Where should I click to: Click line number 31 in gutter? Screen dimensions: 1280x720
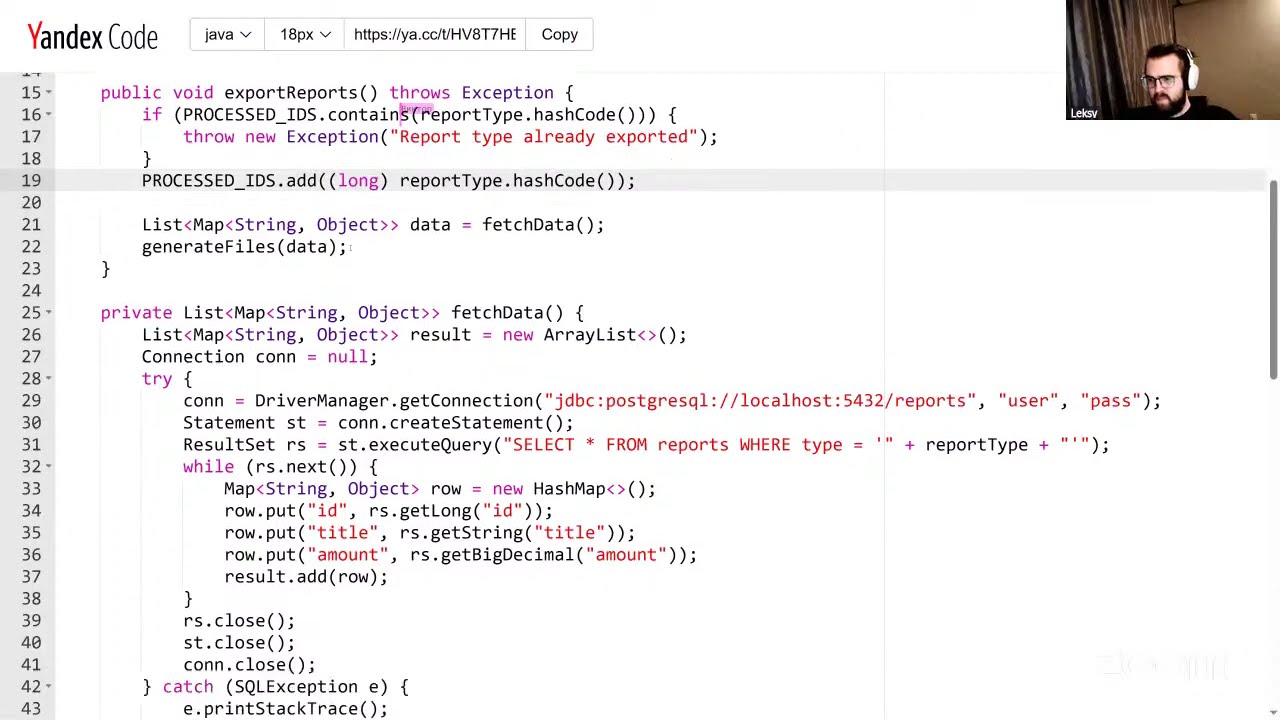(x=31, y=445)
